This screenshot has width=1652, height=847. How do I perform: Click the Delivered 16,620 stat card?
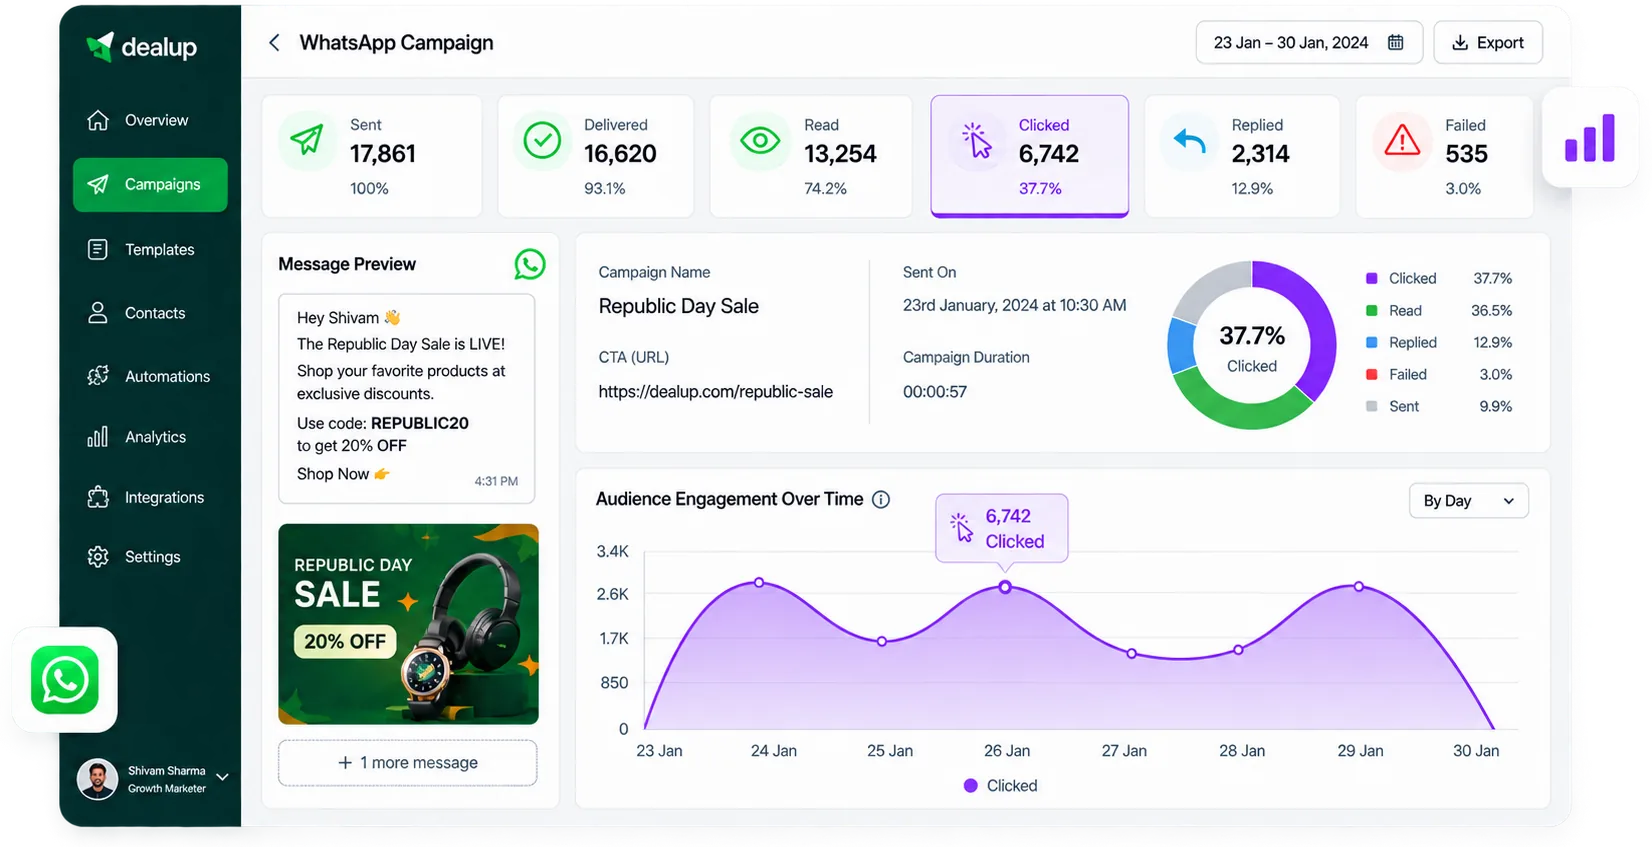point(595,156)
